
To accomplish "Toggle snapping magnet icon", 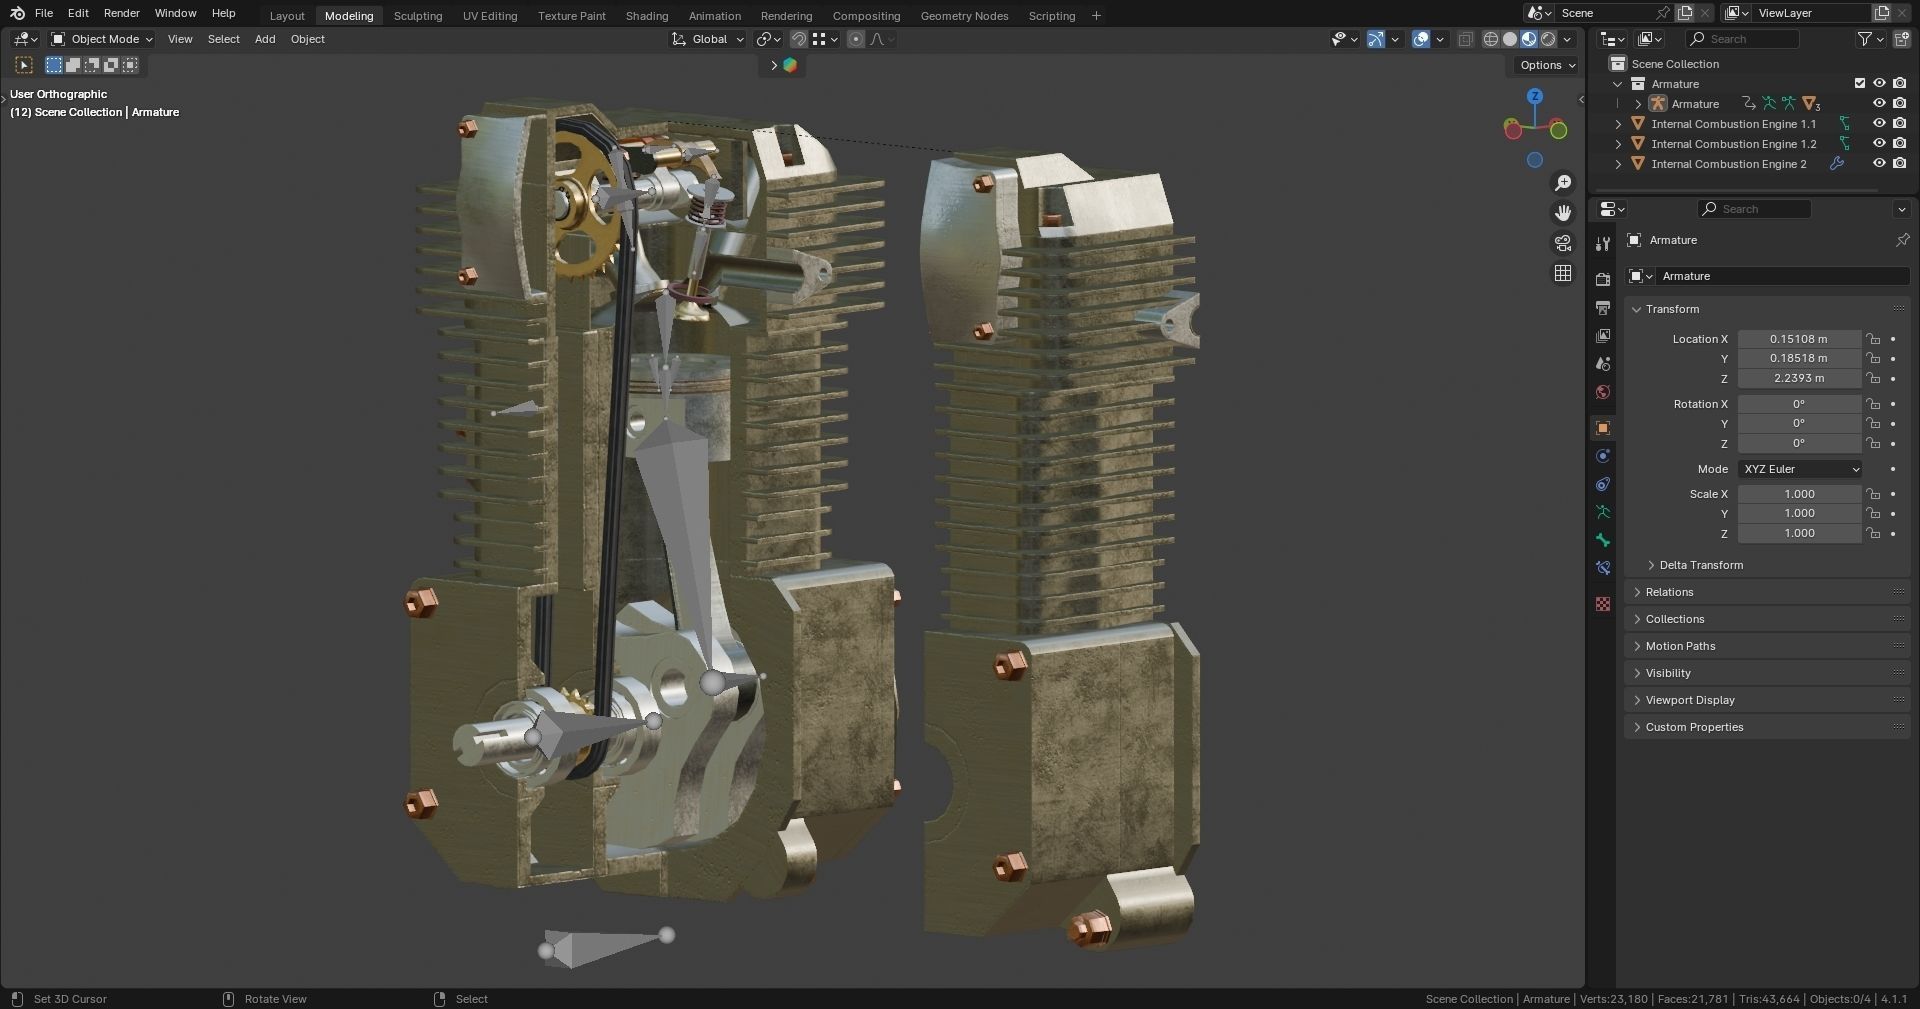I will point(799,39).
